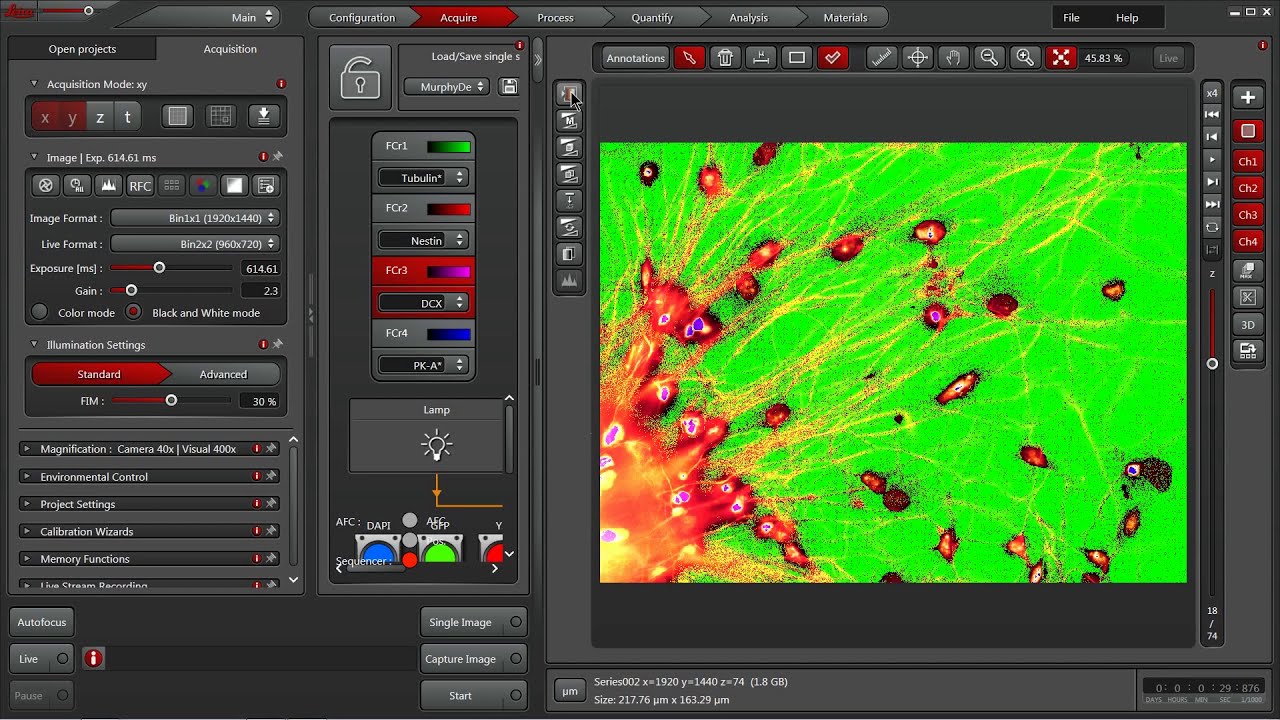Open the Nestin channel dropdown

point(423,240)
